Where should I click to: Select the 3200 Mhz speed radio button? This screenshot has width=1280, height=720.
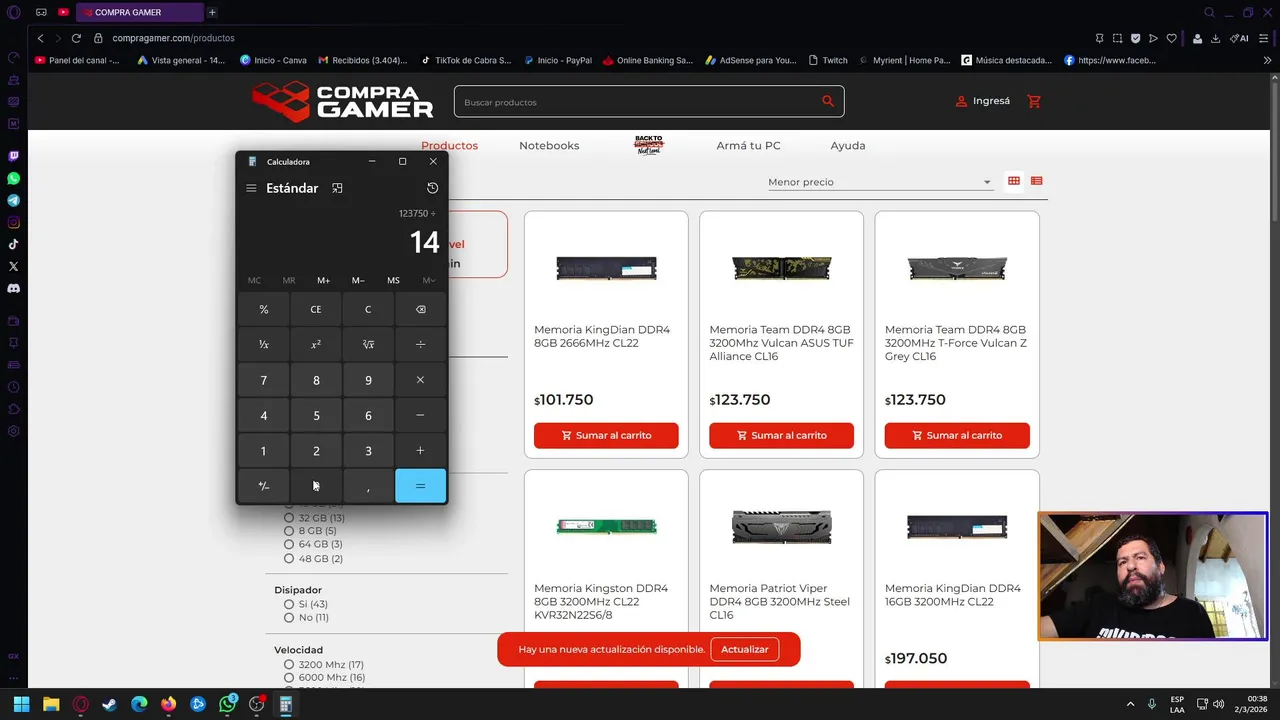[289, 664]
